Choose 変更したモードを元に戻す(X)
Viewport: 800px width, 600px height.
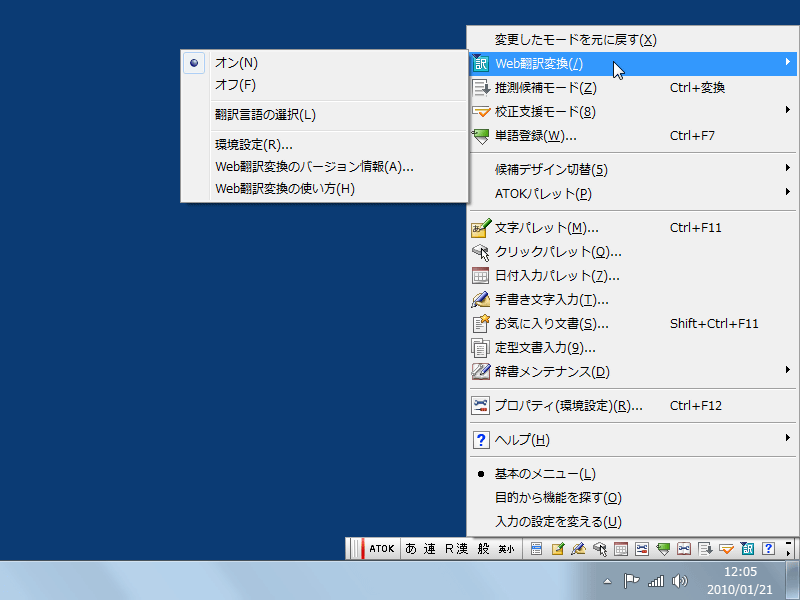coord(633,40)
